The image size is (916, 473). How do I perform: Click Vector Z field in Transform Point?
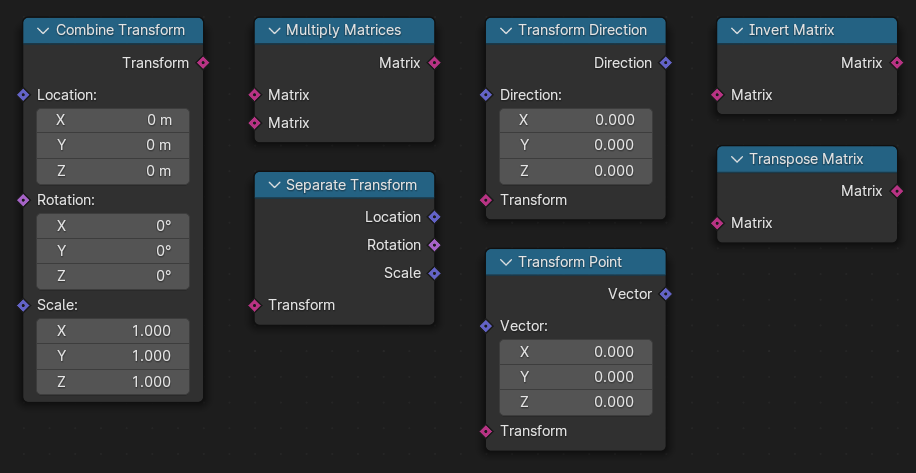point(576,402)
